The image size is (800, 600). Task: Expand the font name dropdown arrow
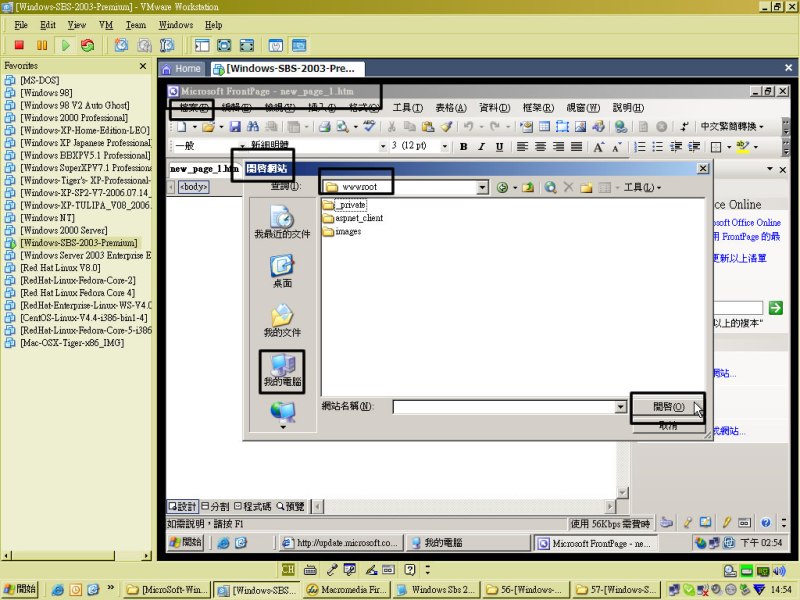coord(383,146)
